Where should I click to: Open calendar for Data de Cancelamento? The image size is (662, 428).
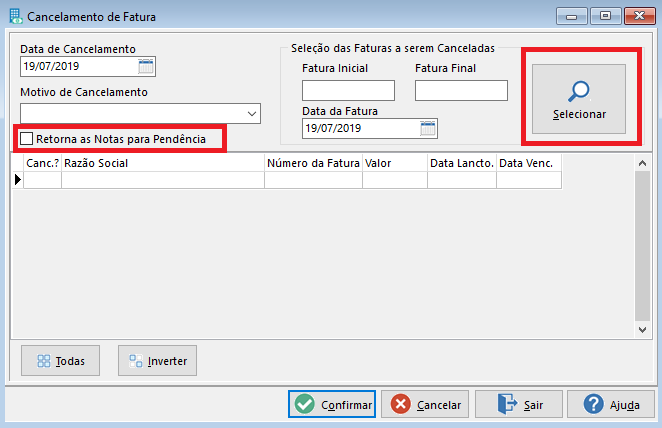(146, 67)
